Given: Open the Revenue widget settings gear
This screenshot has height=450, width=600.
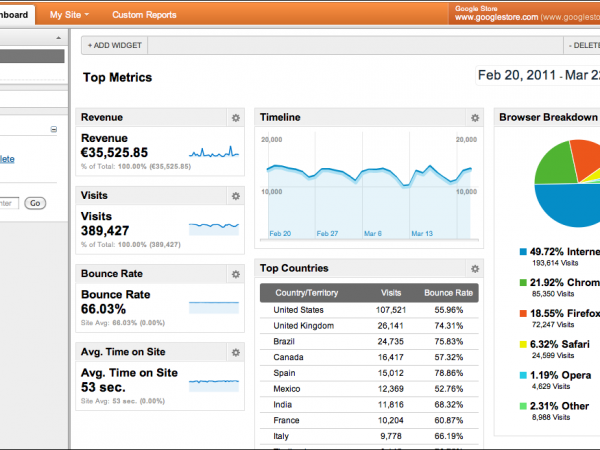Looking at the screenshot, I should tap(235, 118).
